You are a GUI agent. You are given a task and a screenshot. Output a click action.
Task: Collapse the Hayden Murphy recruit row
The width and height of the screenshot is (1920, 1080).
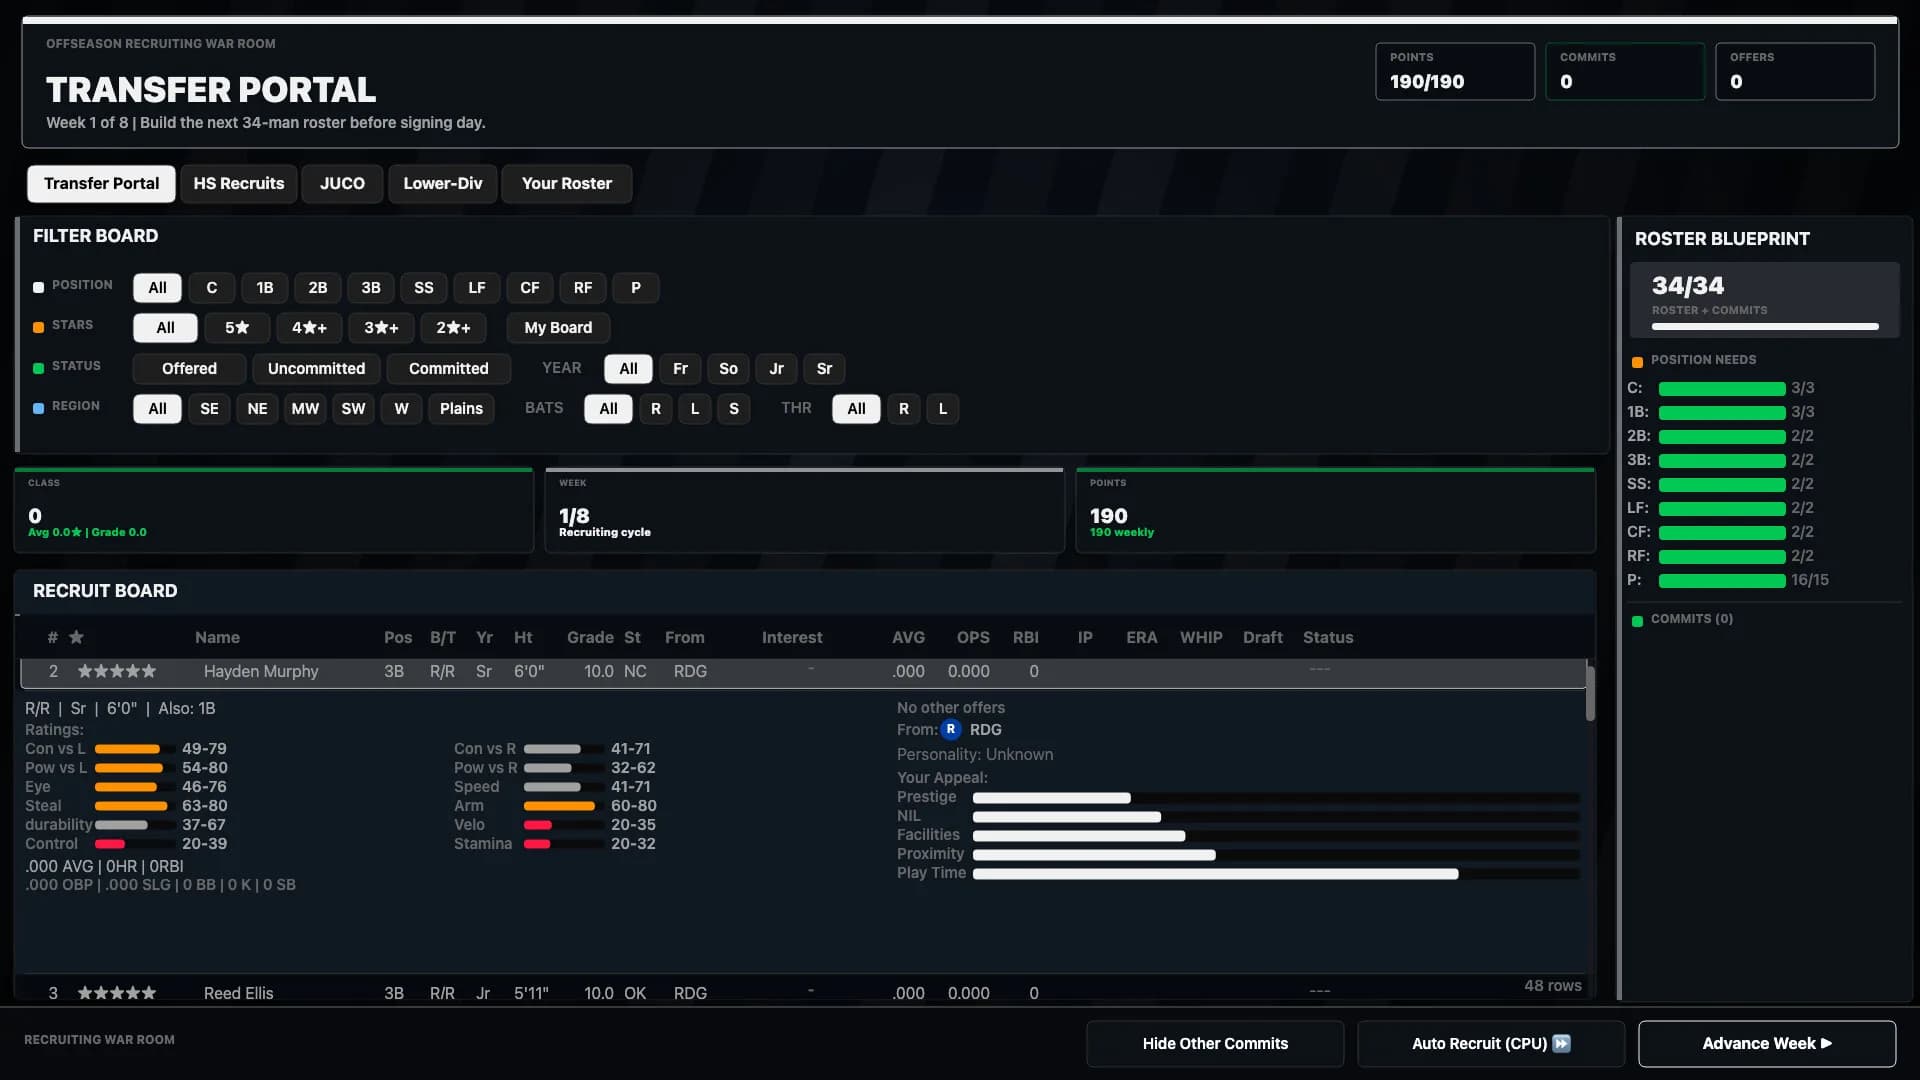click(803, 672)
